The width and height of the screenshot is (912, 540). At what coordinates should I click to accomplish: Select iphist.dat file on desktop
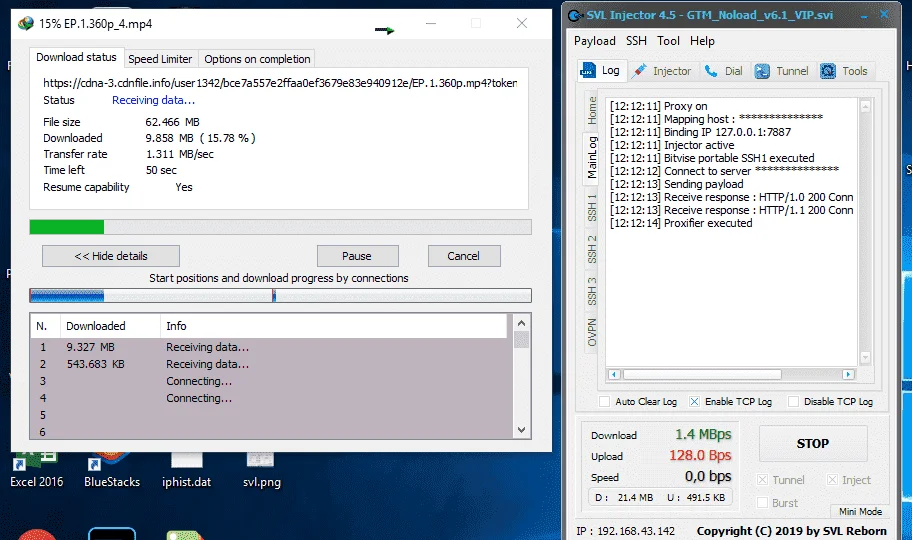tap(186, 471)
